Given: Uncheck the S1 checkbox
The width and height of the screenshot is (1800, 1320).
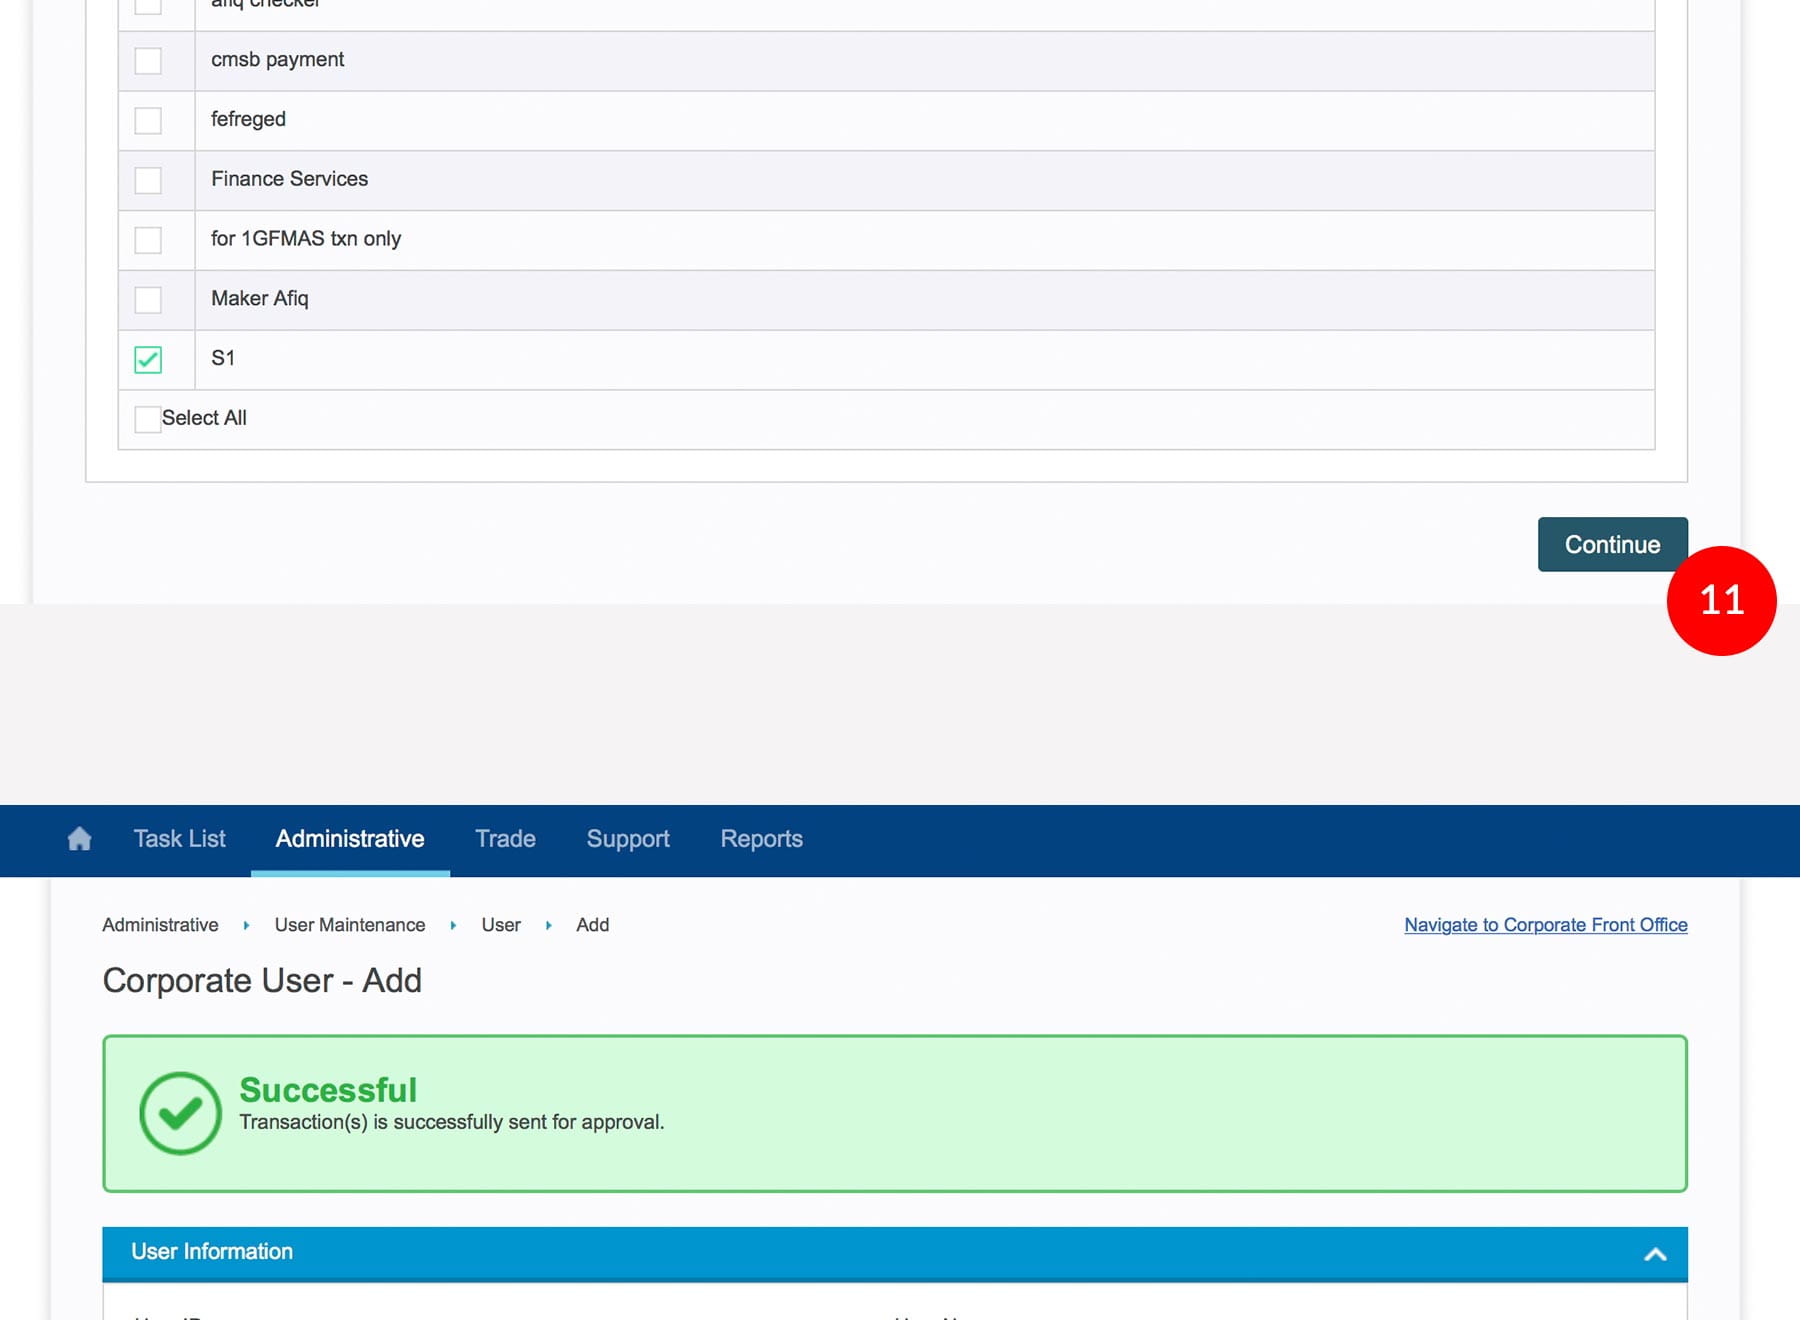Looking at the screenshot, I should point(148,360).
